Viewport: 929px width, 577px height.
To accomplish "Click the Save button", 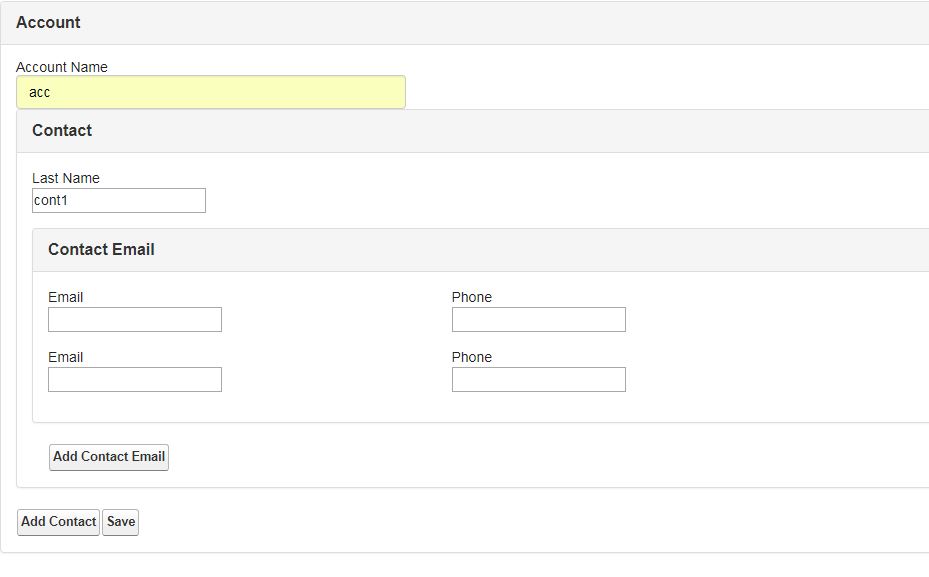I will point(120,521).
